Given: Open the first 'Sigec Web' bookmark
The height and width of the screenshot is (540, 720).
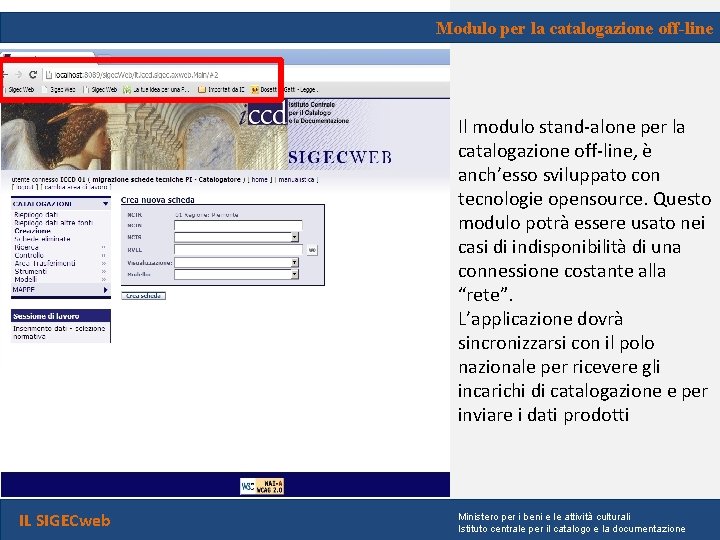Looking at the screenshot, I should [22, 90].
